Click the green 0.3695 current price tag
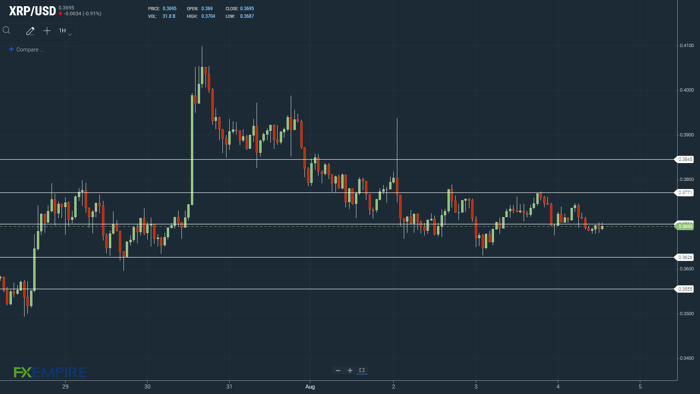The height and width of the screenshot is (394, 700). coord(685,226)
